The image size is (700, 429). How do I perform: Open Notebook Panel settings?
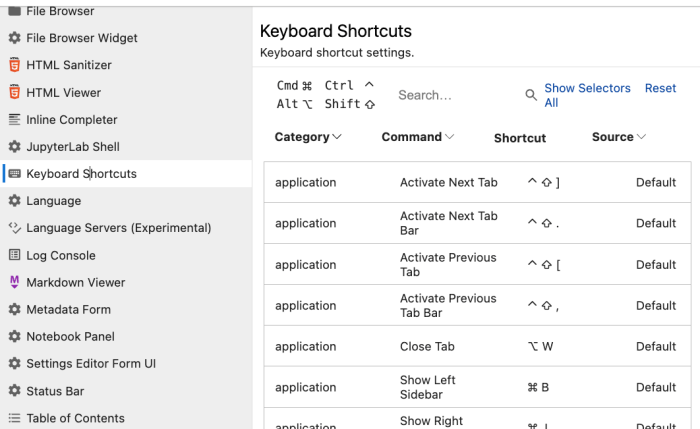[70, 337]
